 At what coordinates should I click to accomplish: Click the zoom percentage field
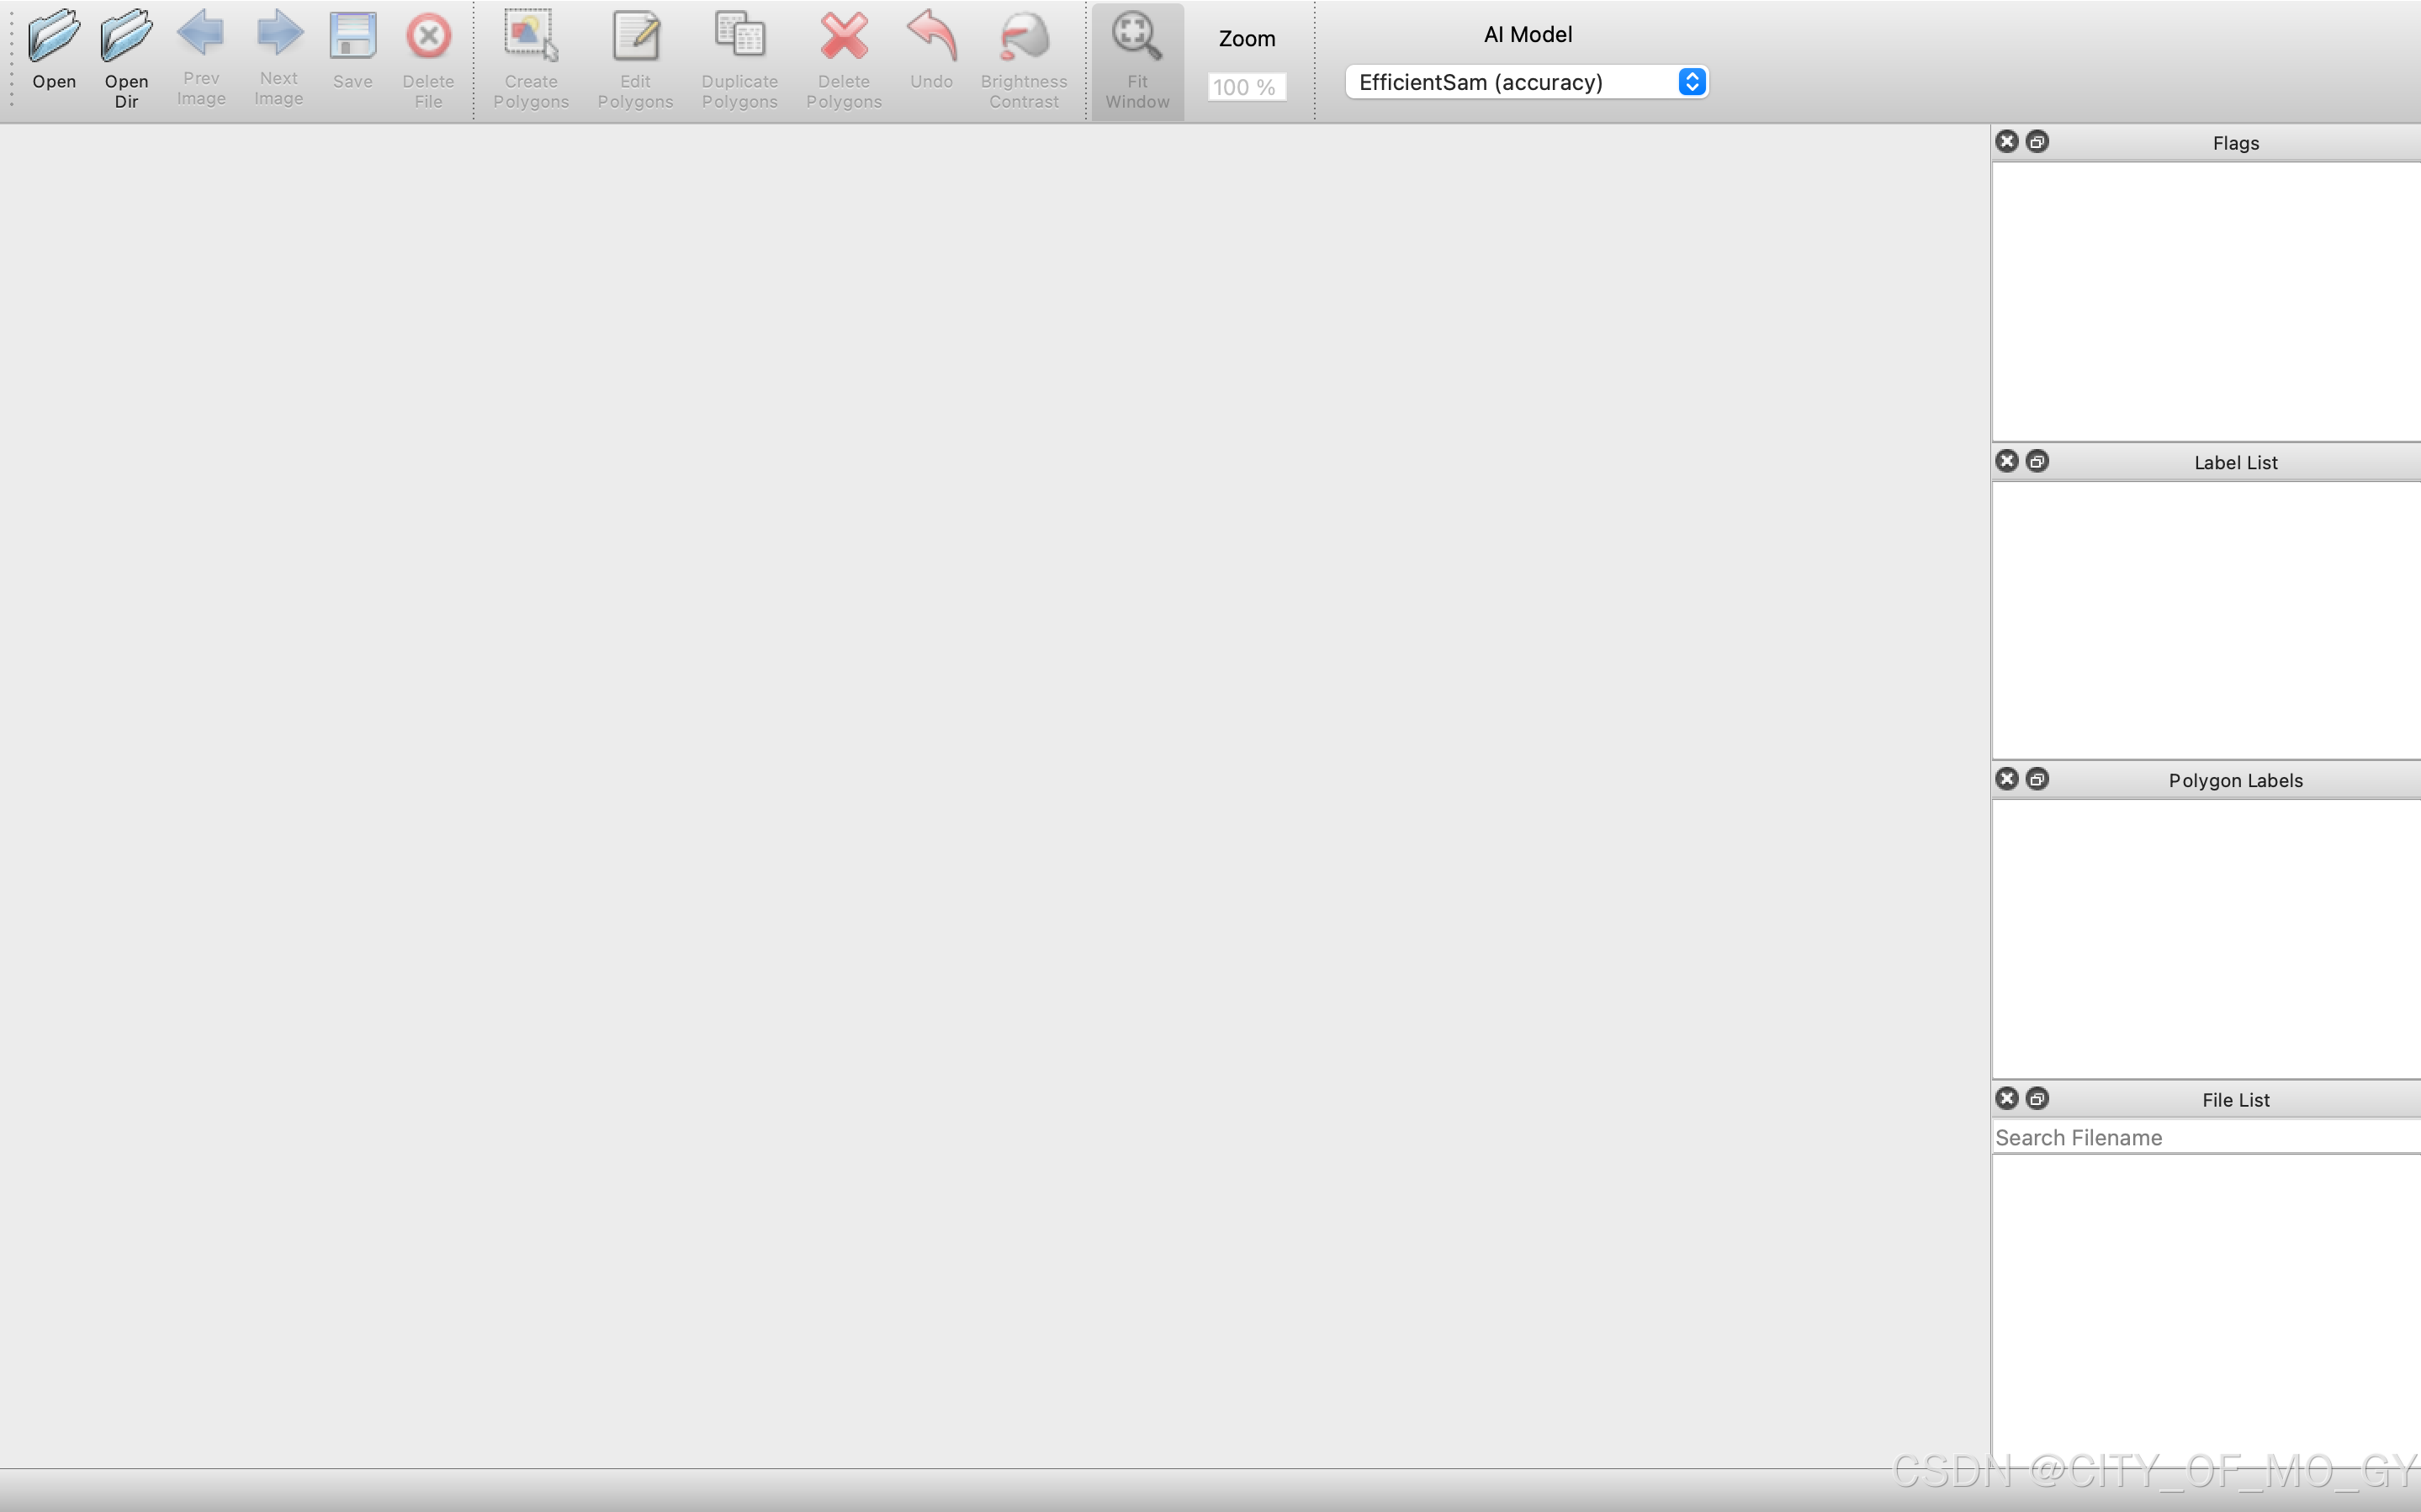[1245, 87]
